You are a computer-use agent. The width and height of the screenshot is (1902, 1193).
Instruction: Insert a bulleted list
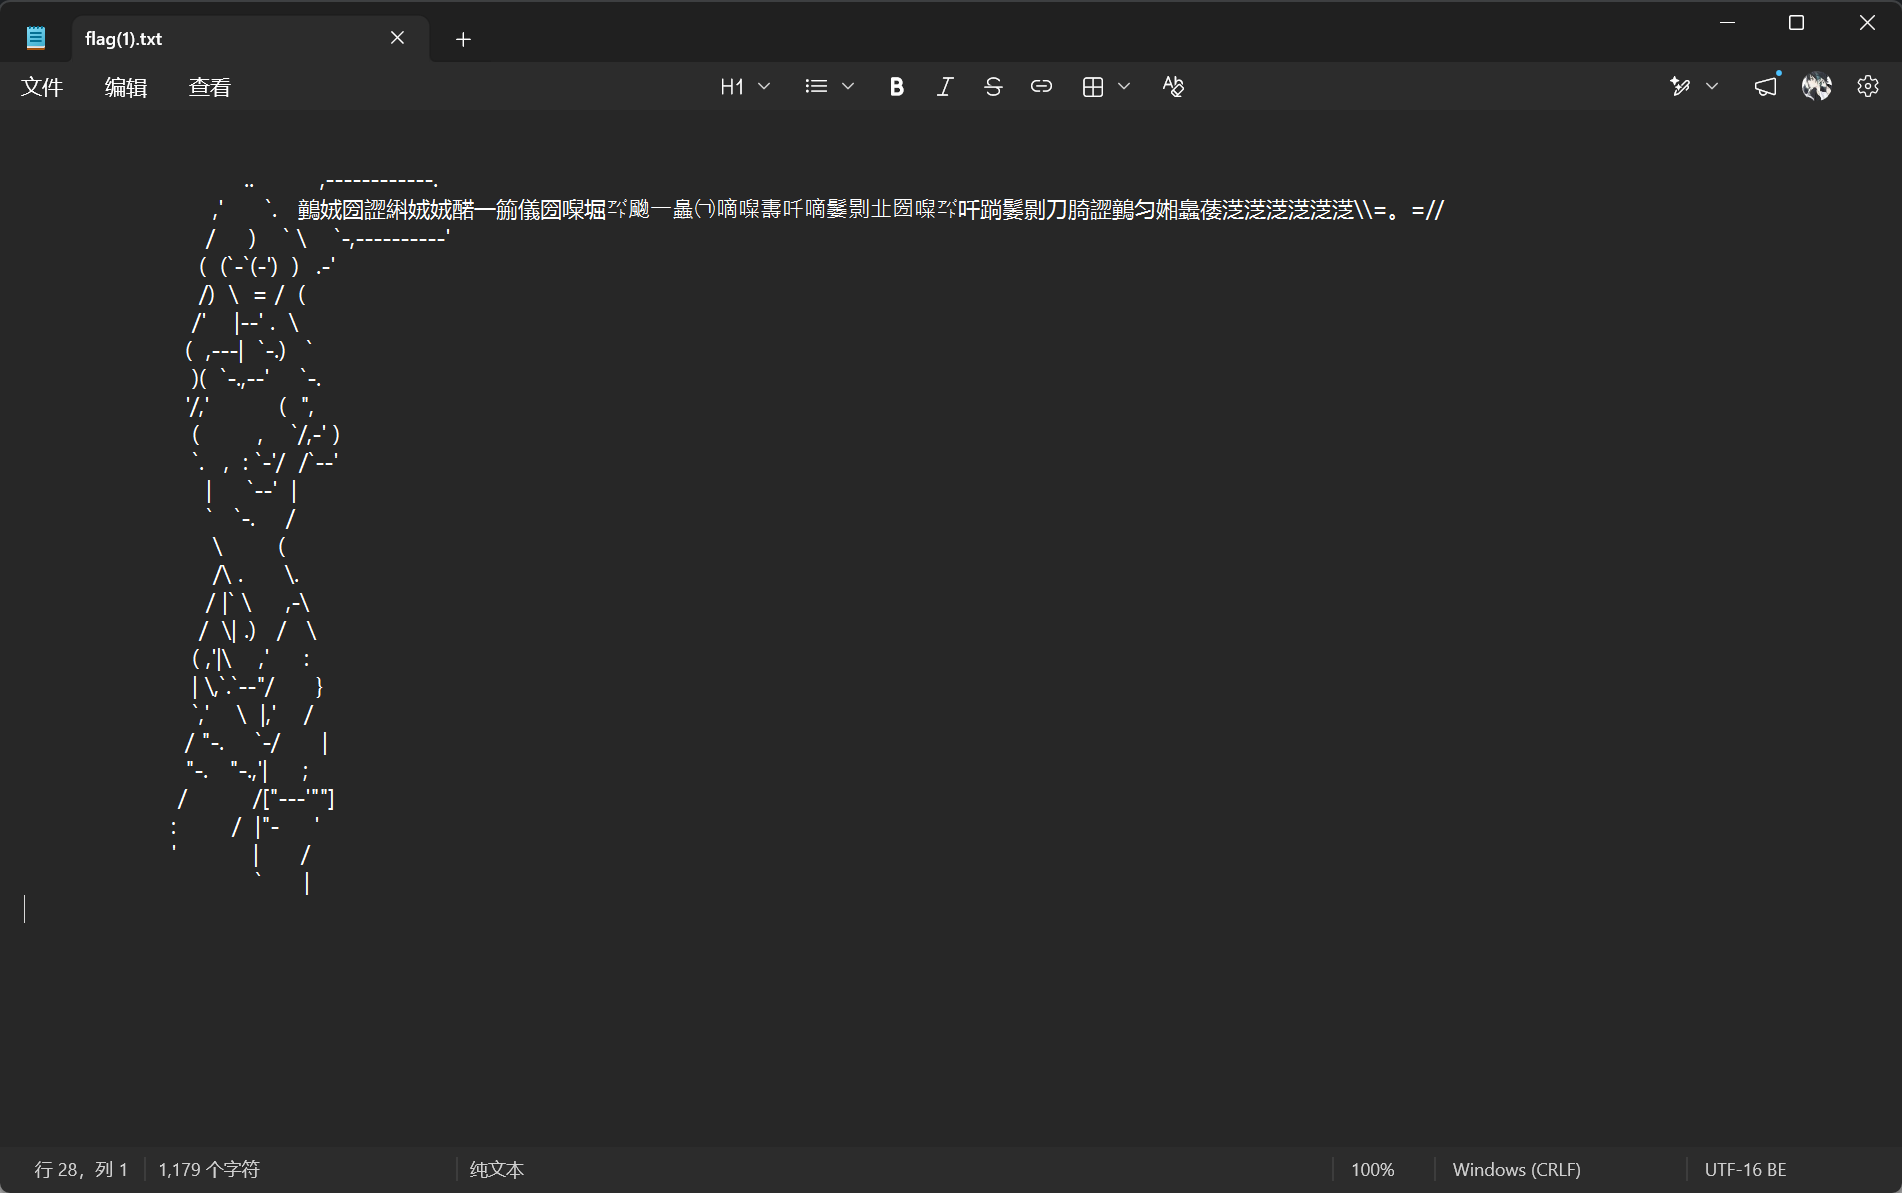coord(816,87)
